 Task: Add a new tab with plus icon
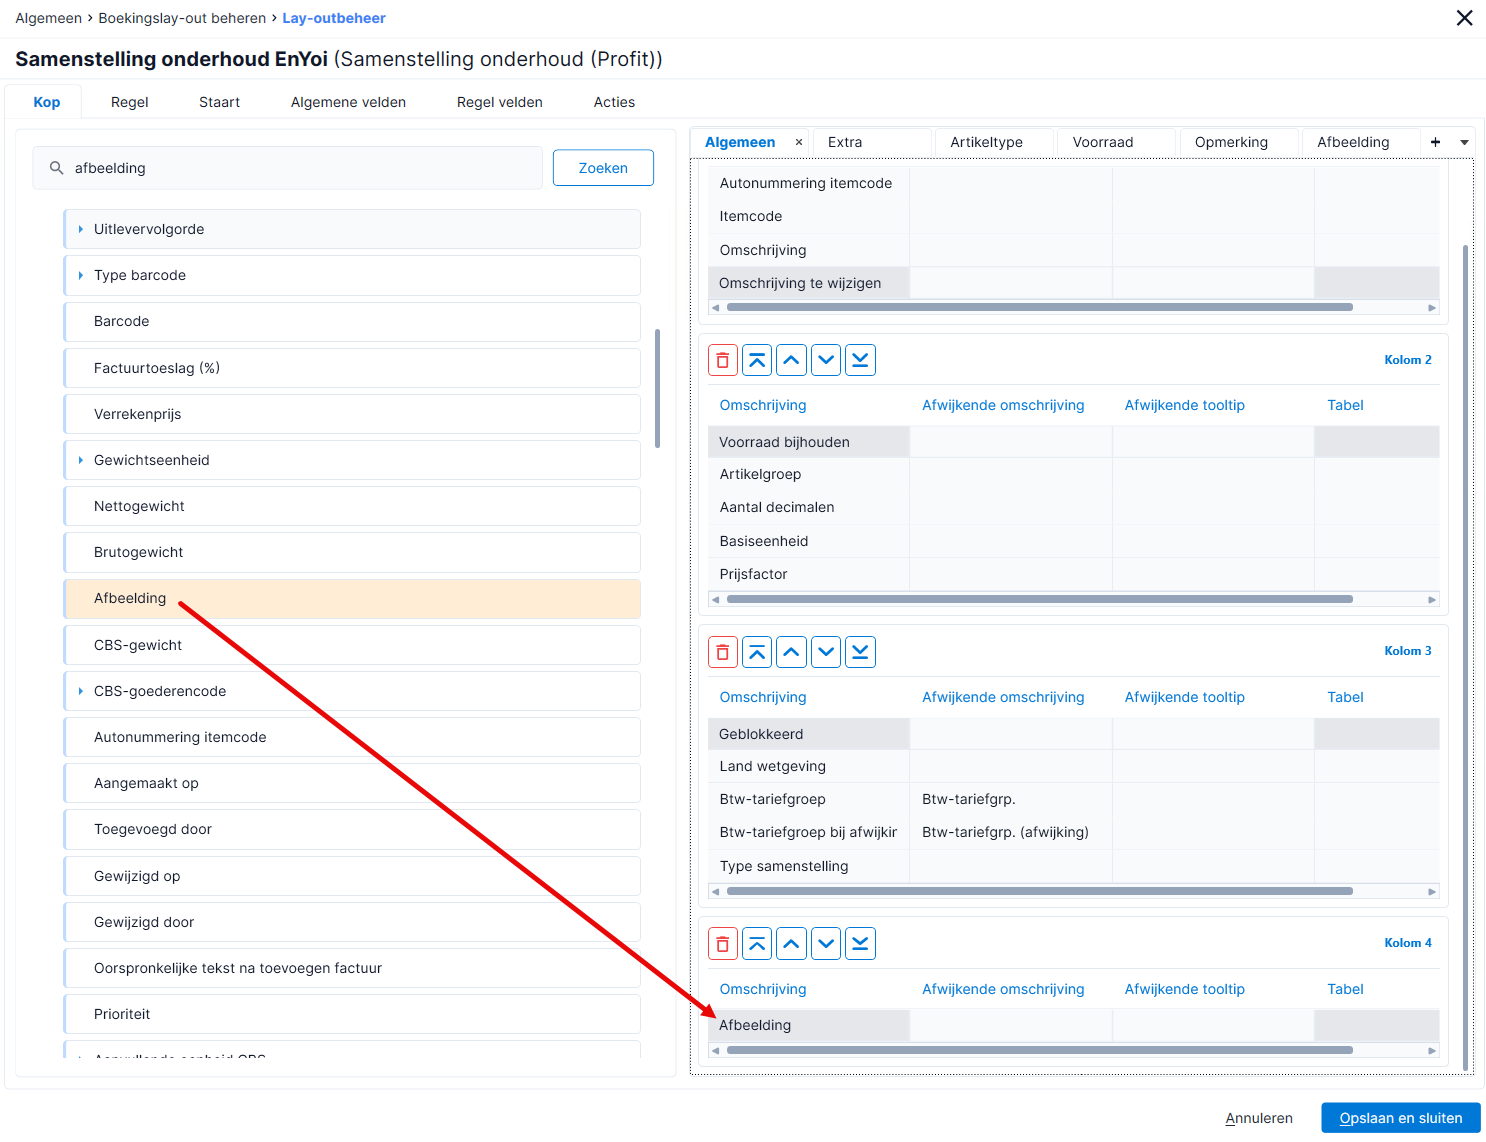[x=1435, y=142]
